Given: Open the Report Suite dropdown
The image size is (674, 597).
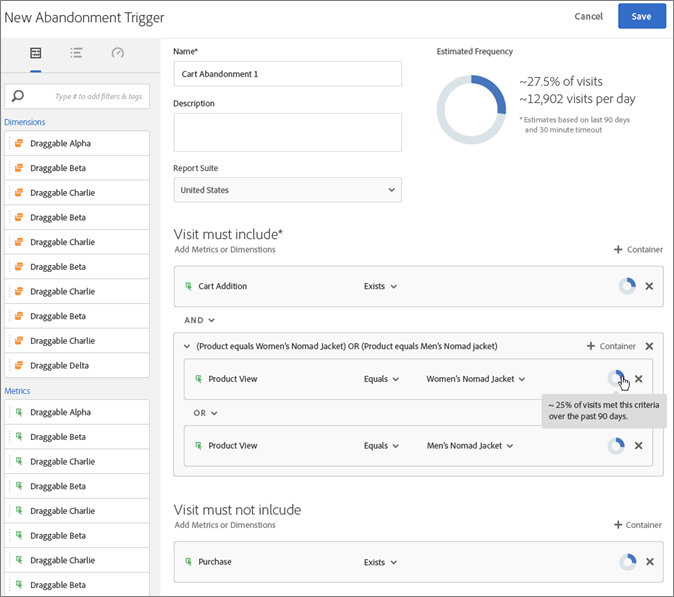Looking at the screenshot, I should click(288, 190).
